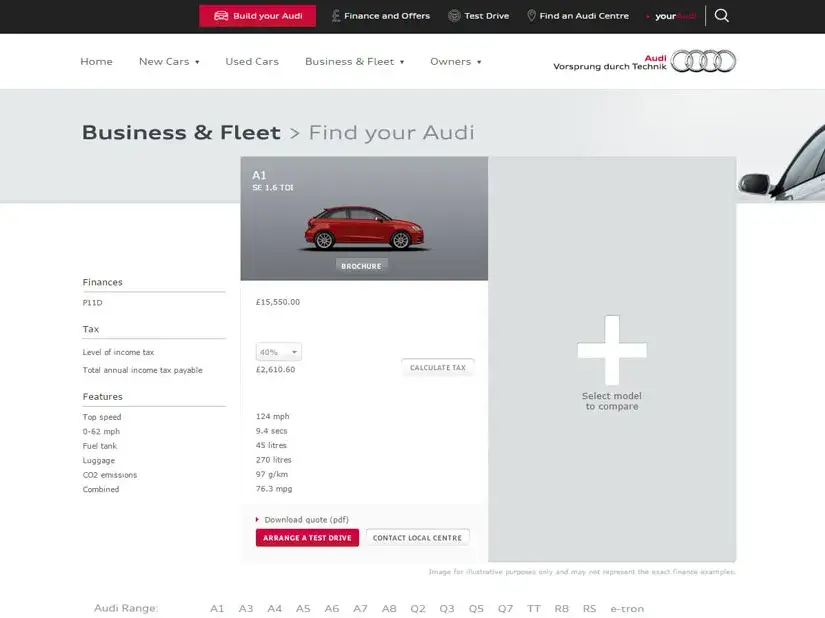Click the car icon in Build your Audi
This screenshot has height=618, width=825.
click(221, 16)
